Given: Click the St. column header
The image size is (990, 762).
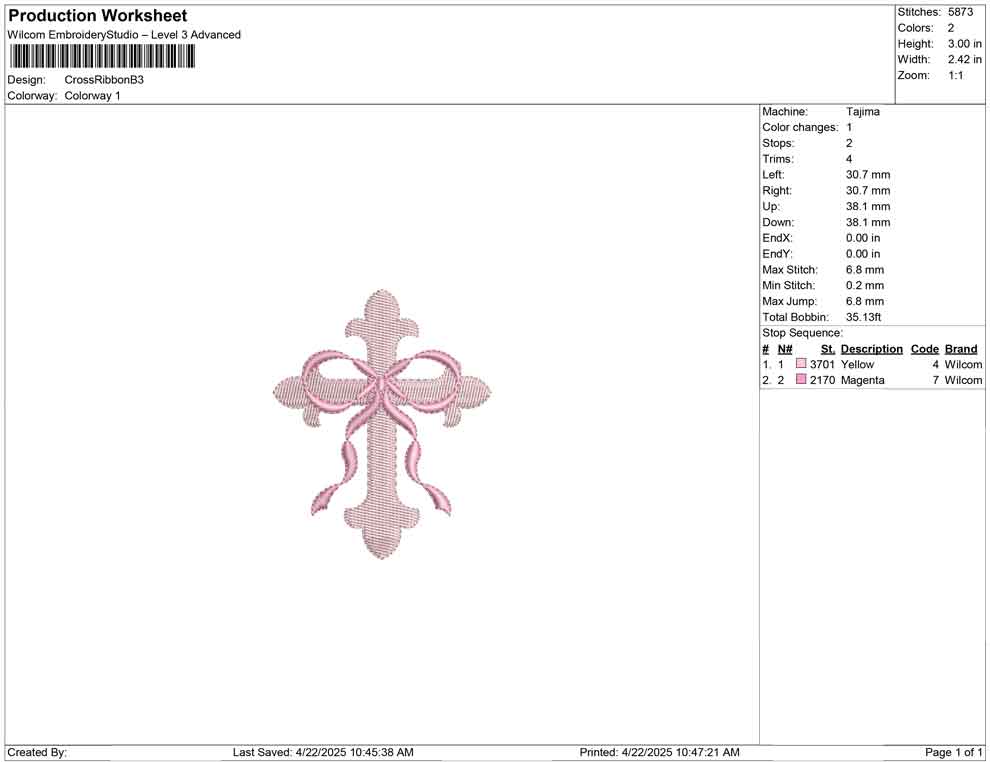Looking at the screenshot, I should pos(827,348).
